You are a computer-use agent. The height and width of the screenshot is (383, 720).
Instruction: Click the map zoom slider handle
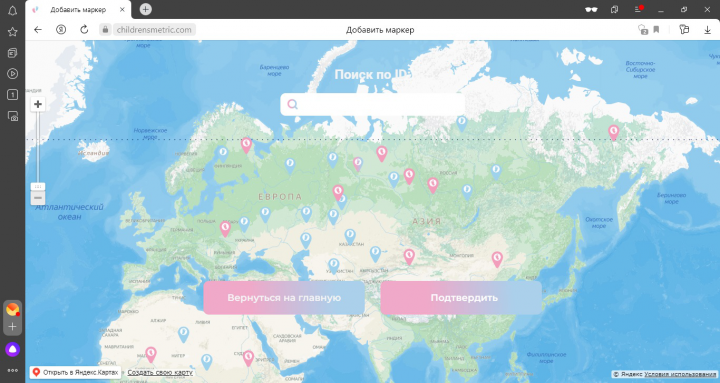point(38,186)
